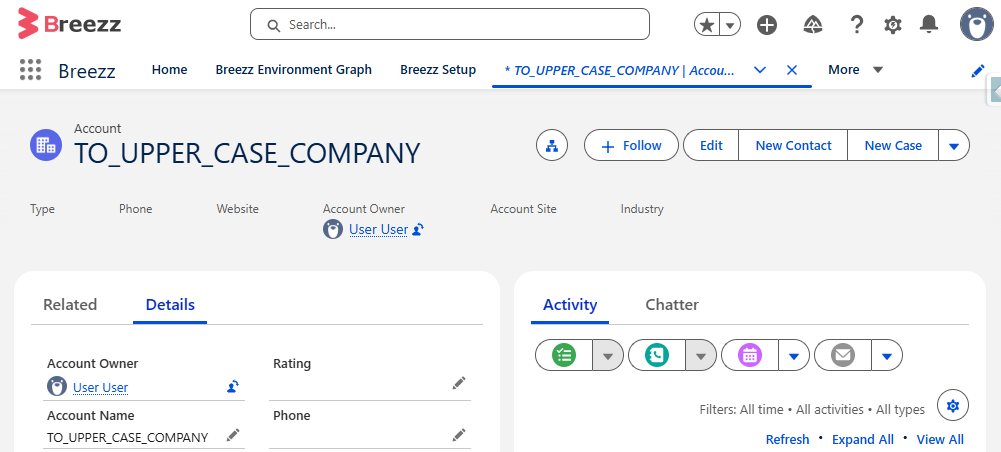Expand the Log a Call dropdown arrow
1001x452 pixels.
tap(701, 356)
